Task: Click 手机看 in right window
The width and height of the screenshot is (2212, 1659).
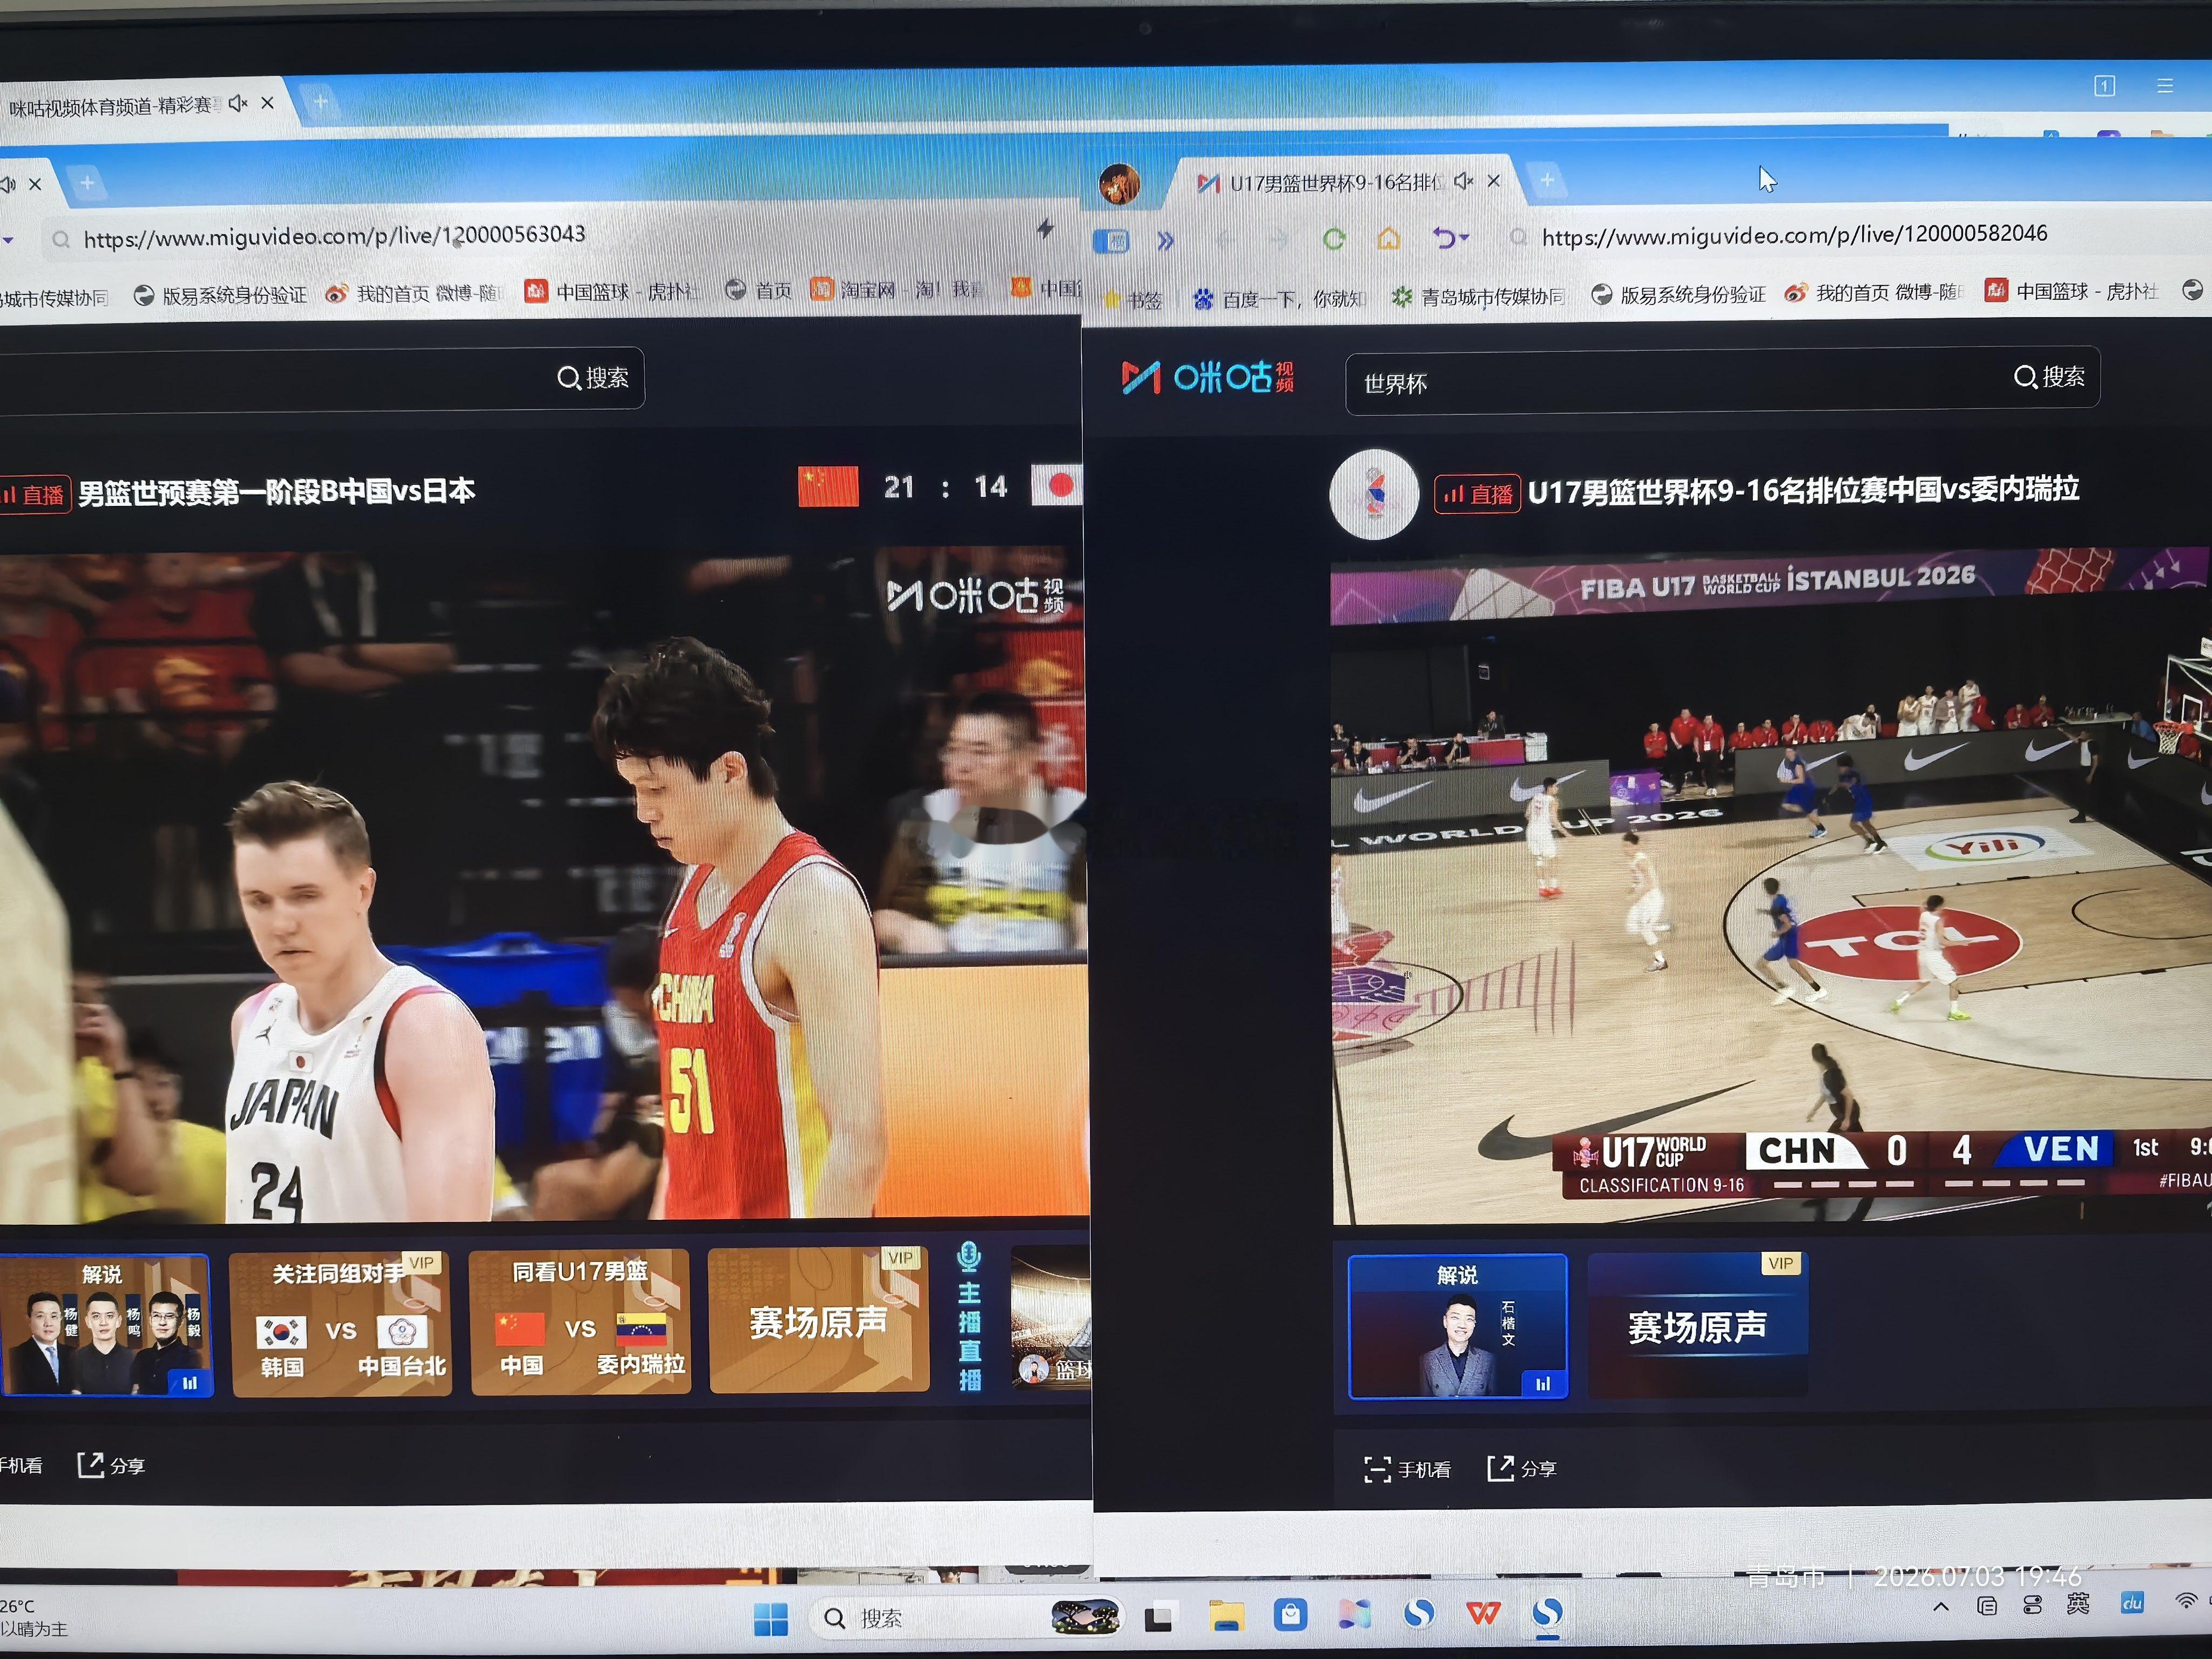Action: tap(1407, 1469)
